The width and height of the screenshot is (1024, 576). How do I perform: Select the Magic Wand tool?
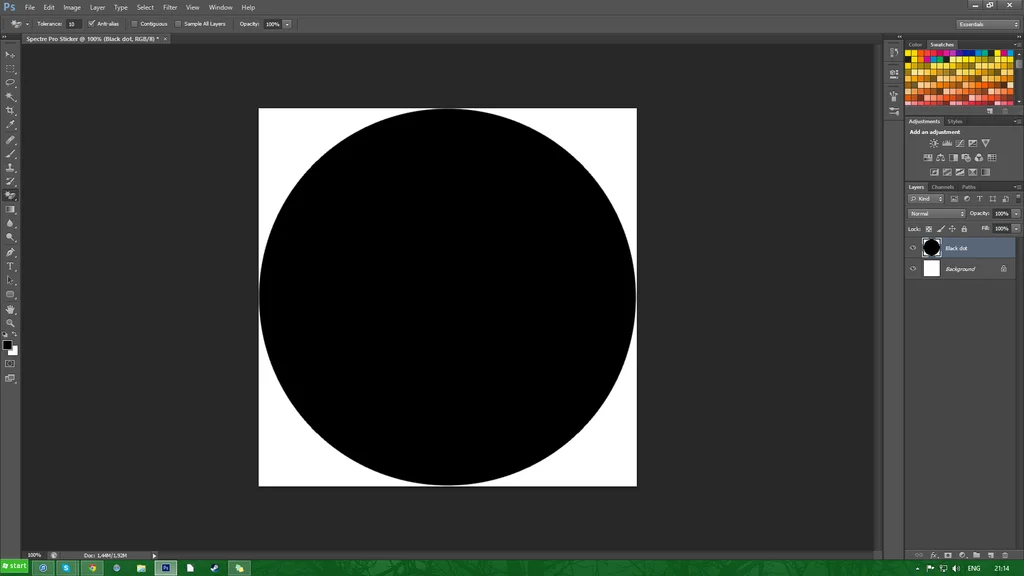click(x=10, y=97)
